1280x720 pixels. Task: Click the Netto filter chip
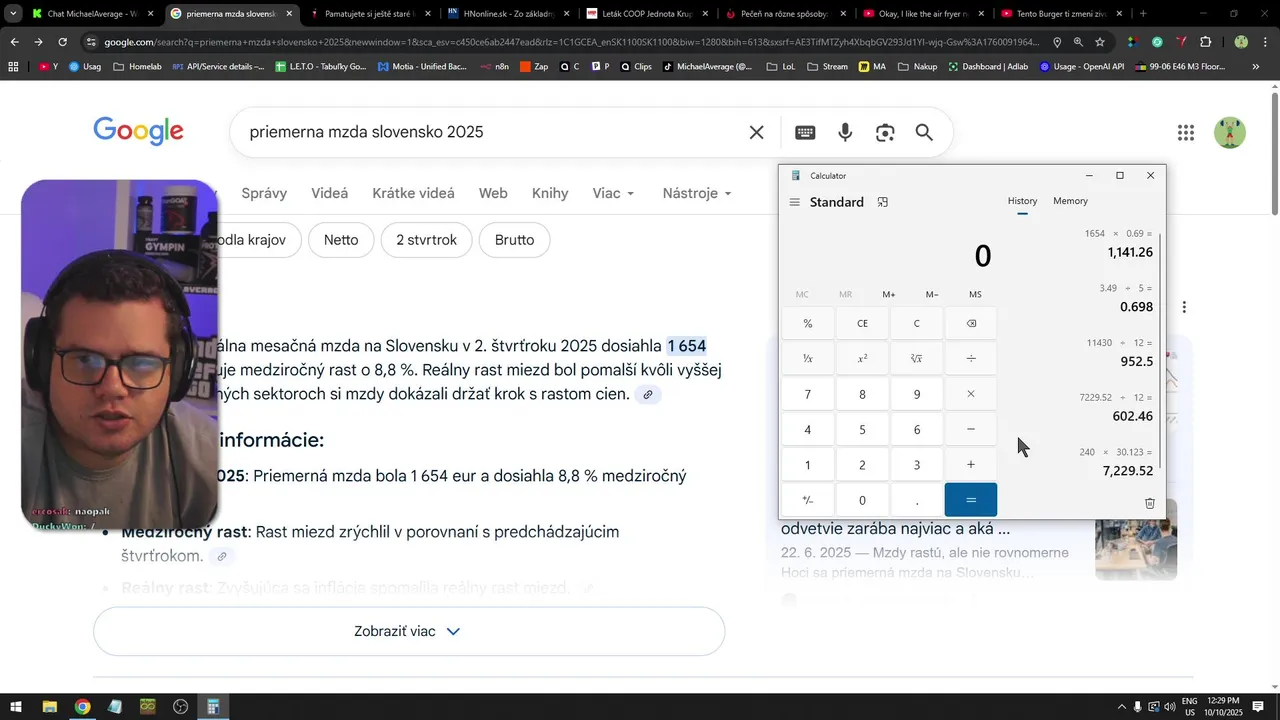(341, 240)
